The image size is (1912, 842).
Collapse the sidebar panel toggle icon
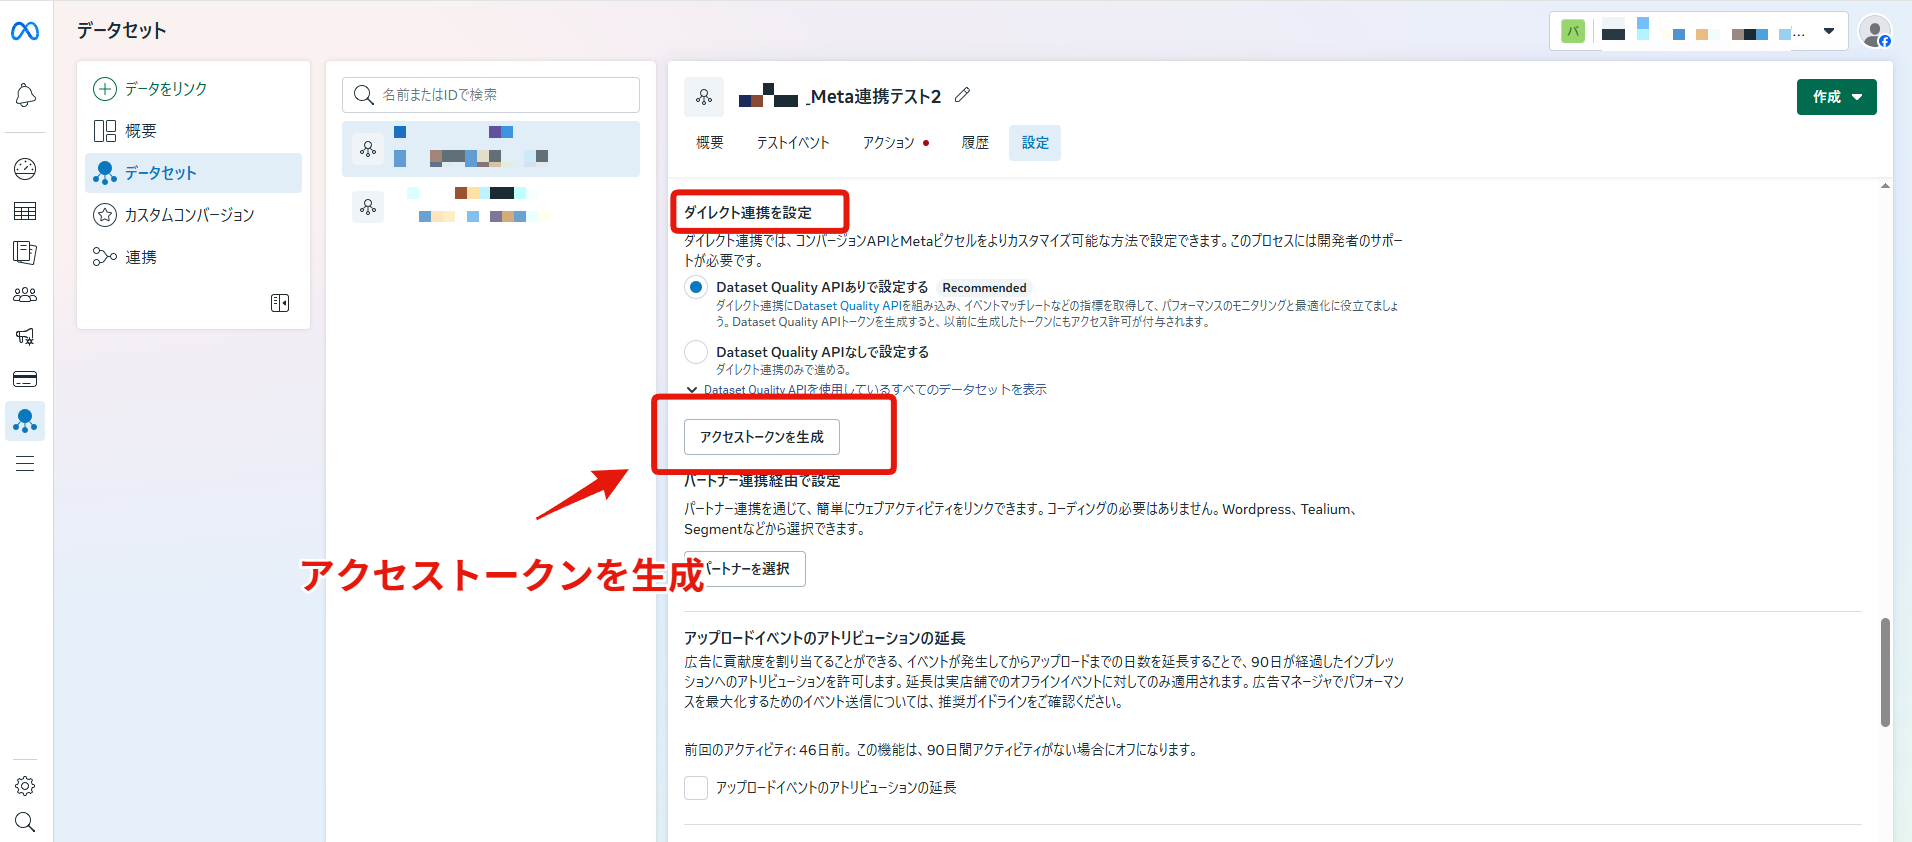[x=280, y=303]
